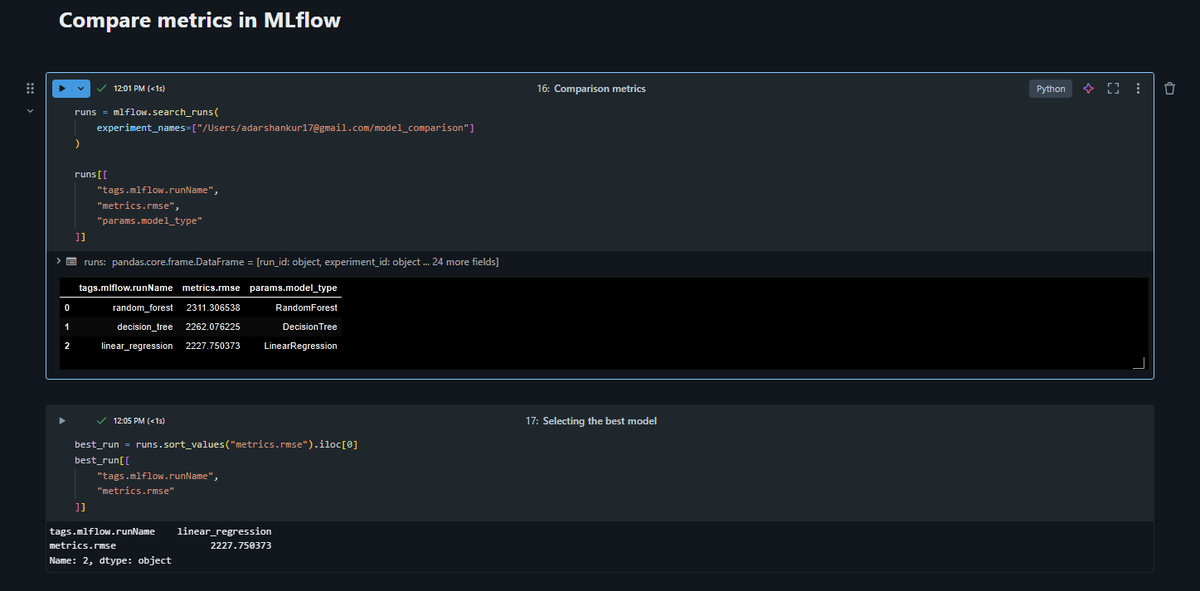Select the LinearRegression model type cell
1200x591 pixels.
click(300, 346)
